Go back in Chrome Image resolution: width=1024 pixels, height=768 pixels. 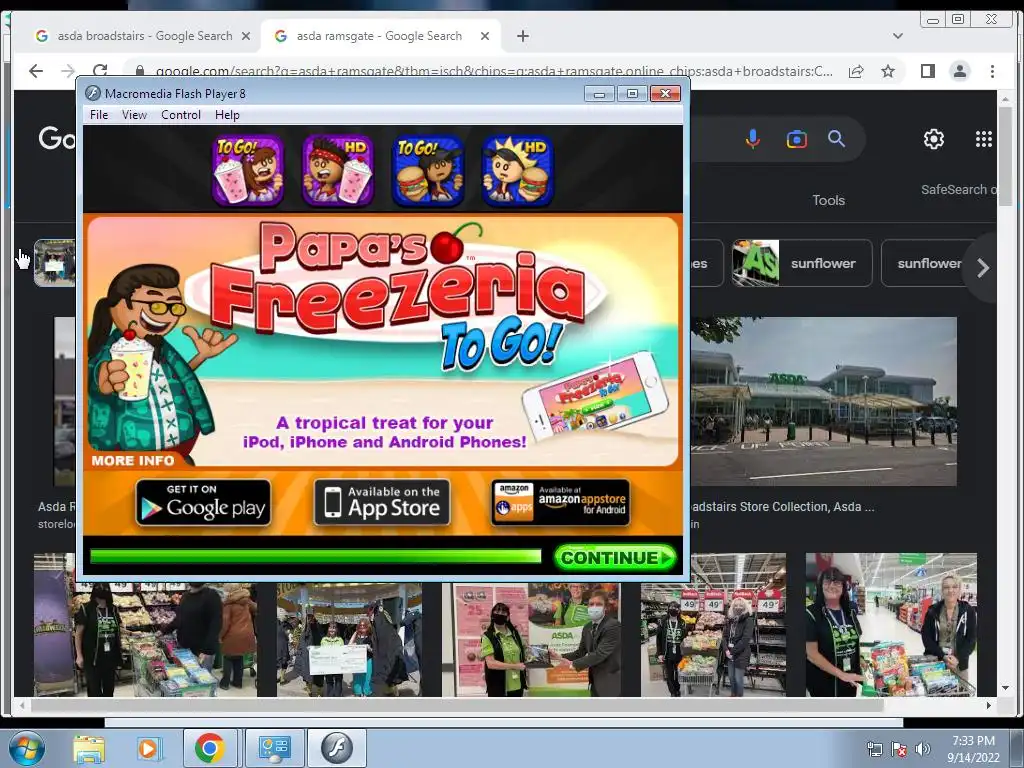click(36, 71)
